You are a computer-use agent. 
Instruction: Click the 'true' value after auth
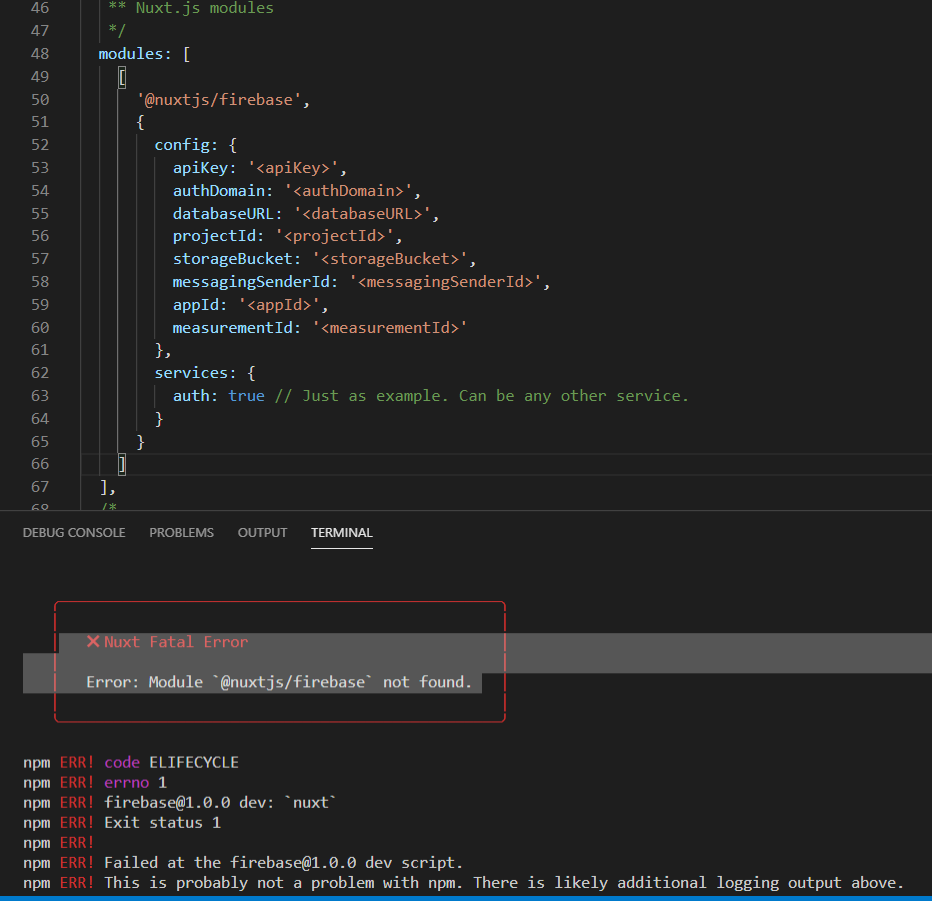tap(246, 396)
